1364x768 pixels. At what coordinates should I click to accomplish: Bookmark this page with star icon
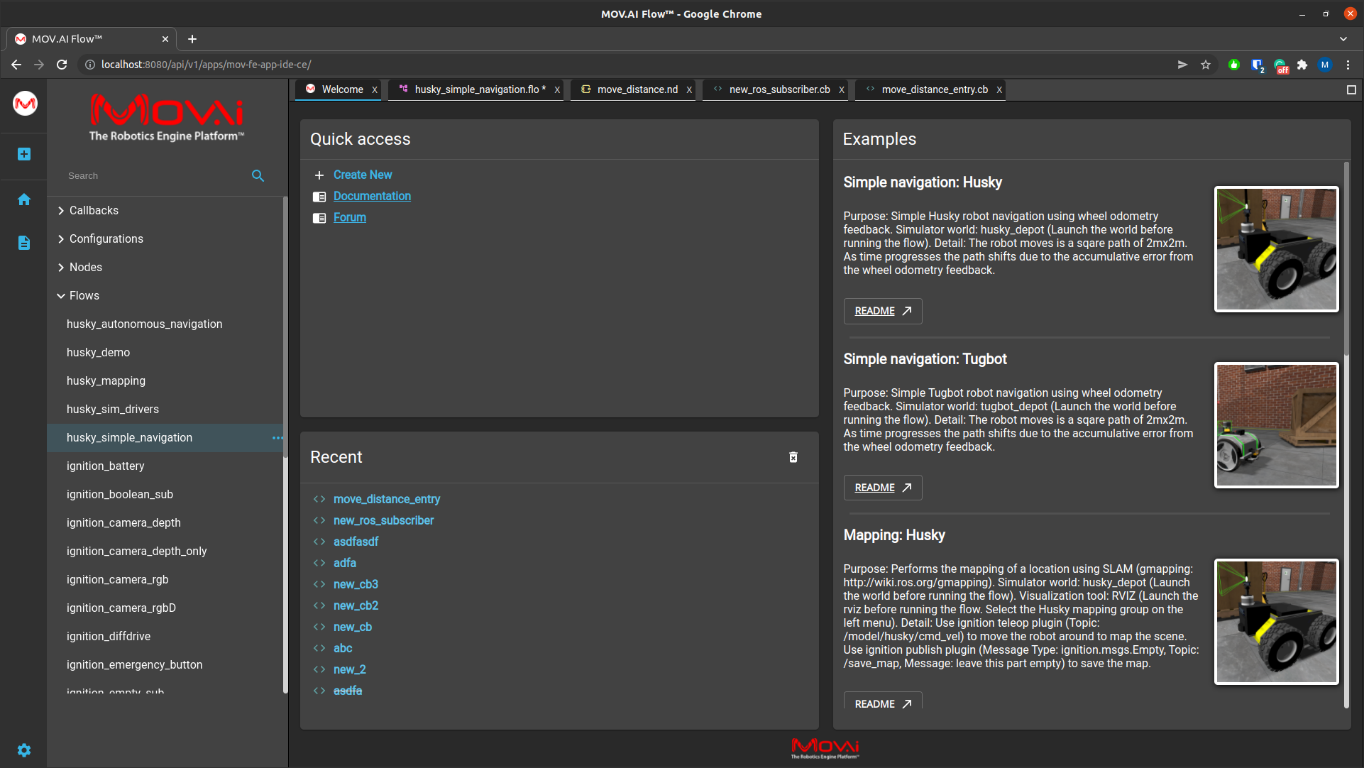(1206, 64)
